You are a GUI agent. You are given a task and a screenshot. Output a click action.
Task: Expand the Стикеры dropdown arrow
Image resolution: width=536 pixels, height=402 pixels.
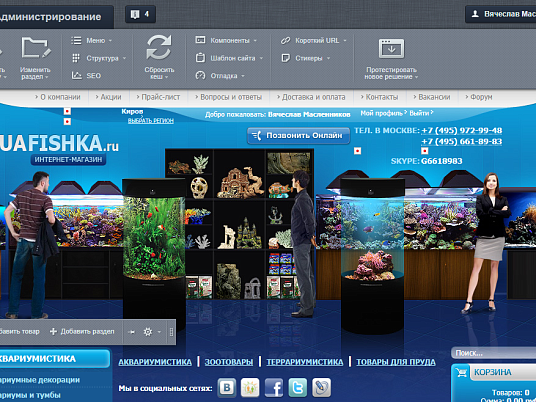point(329,58)
